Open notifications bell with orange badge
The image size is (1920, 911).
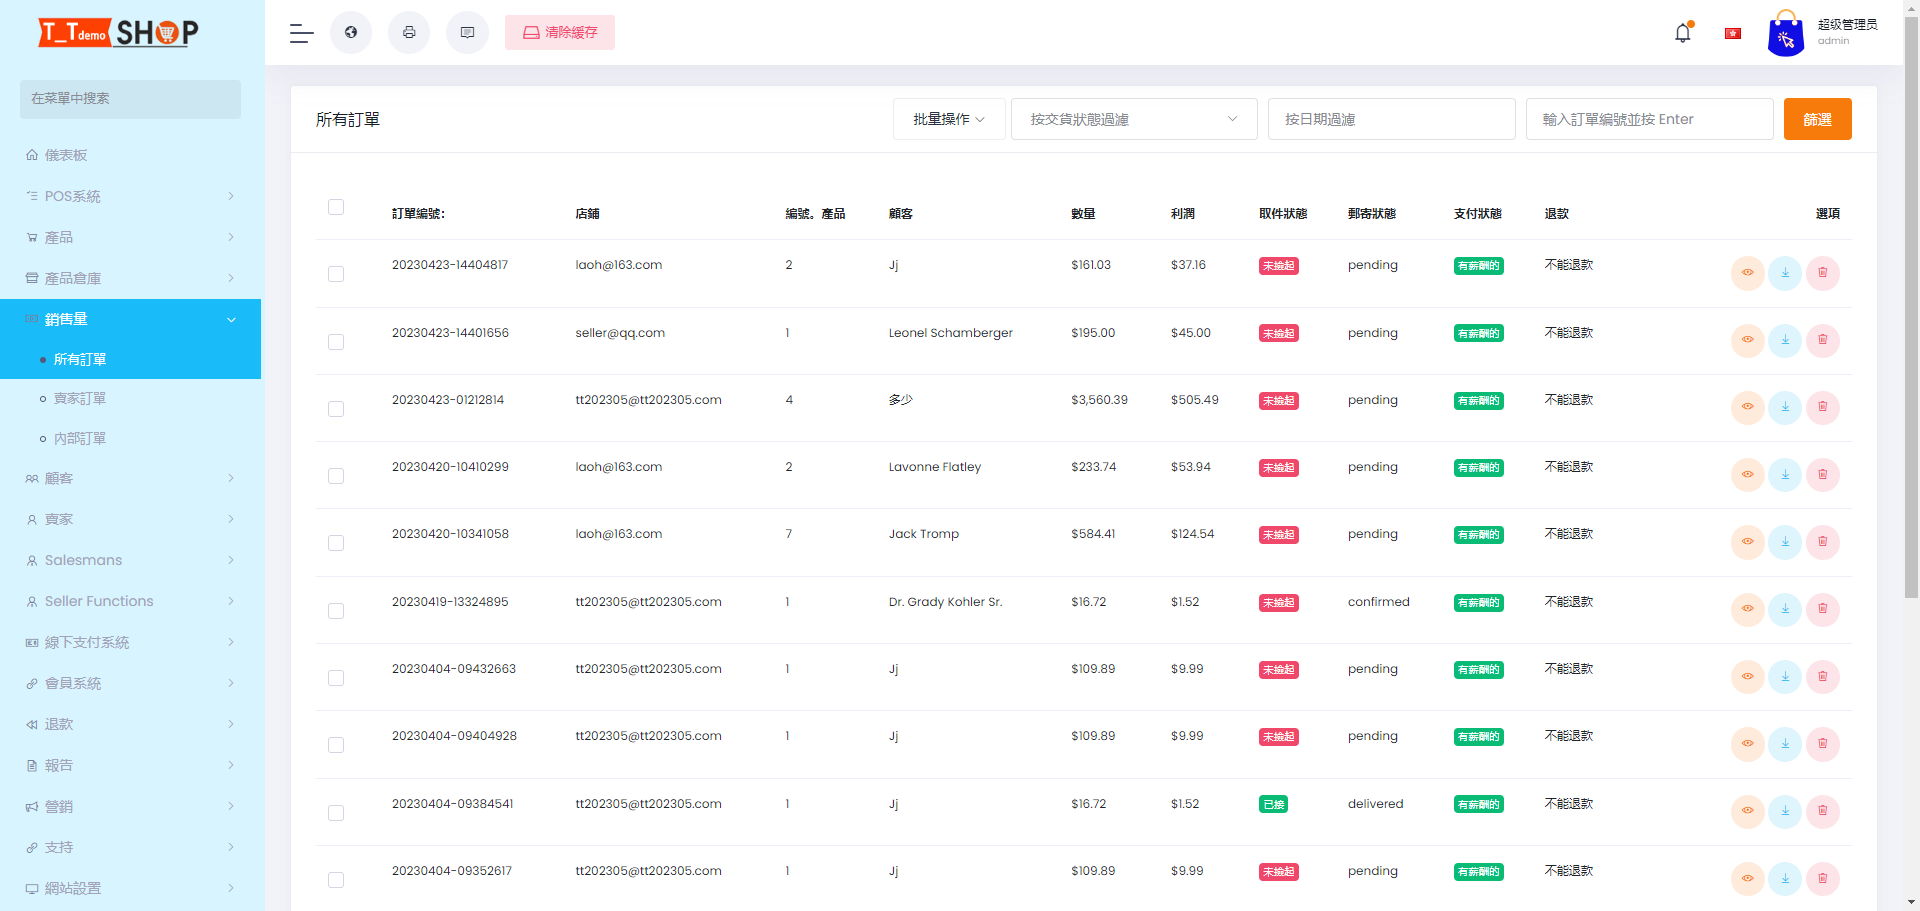pyautogui.click(x=1682, y=32)
